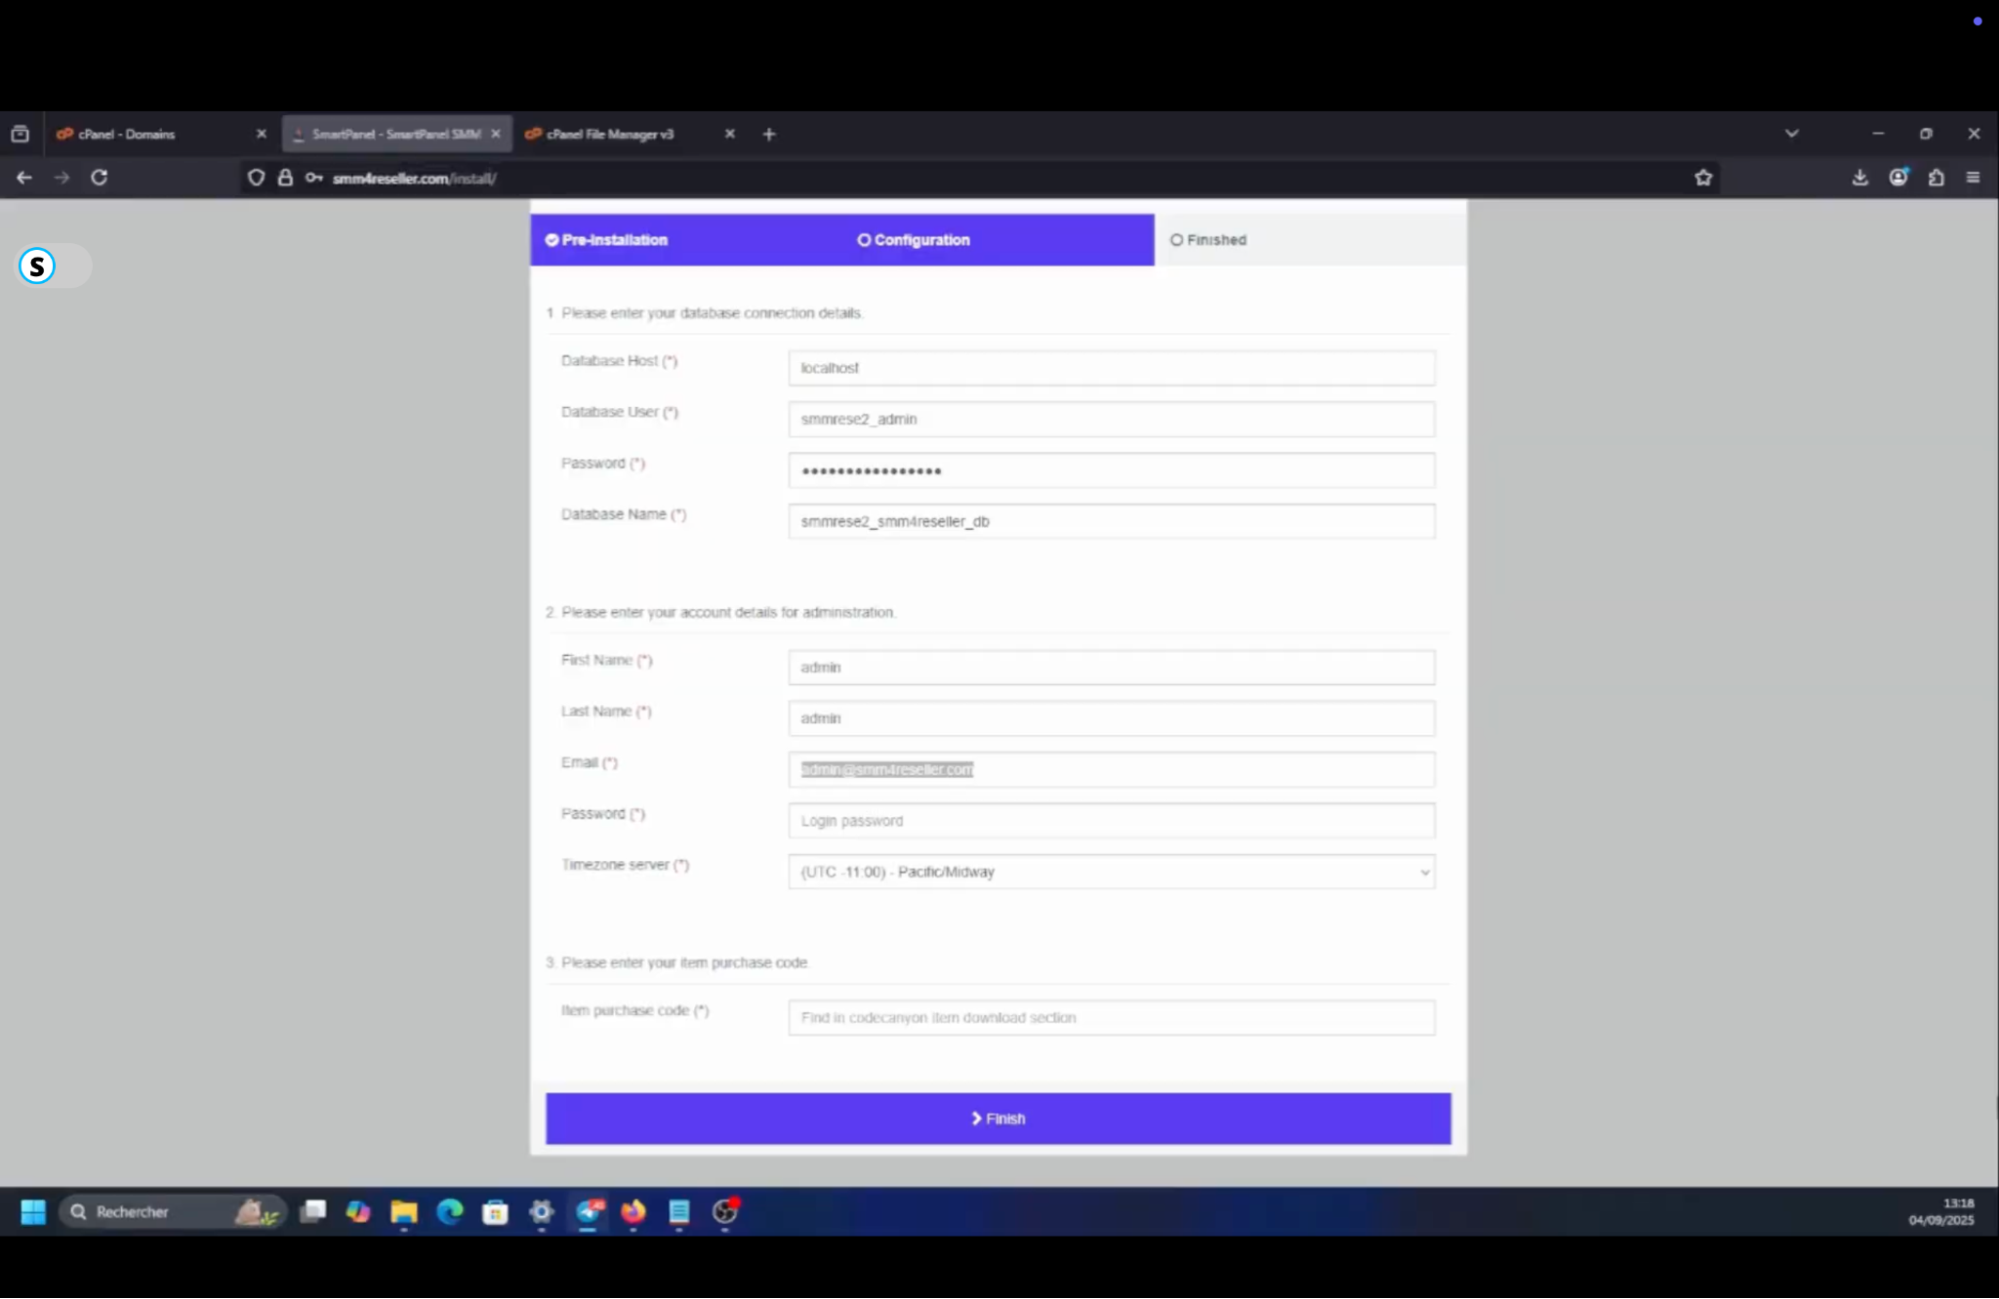
Task: Open the Firefox downloads icon
Action: coord(1860,177)
